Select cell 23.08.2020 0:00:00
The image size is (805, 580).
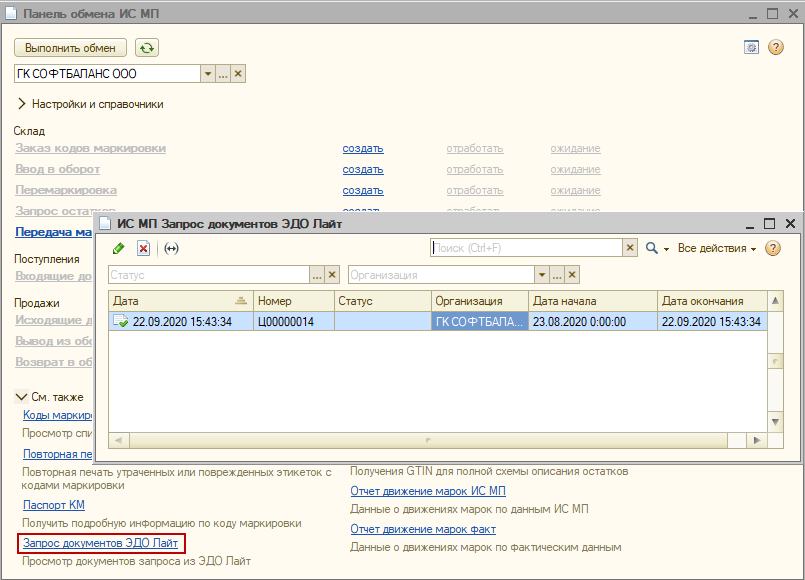(x=592, y=322)
